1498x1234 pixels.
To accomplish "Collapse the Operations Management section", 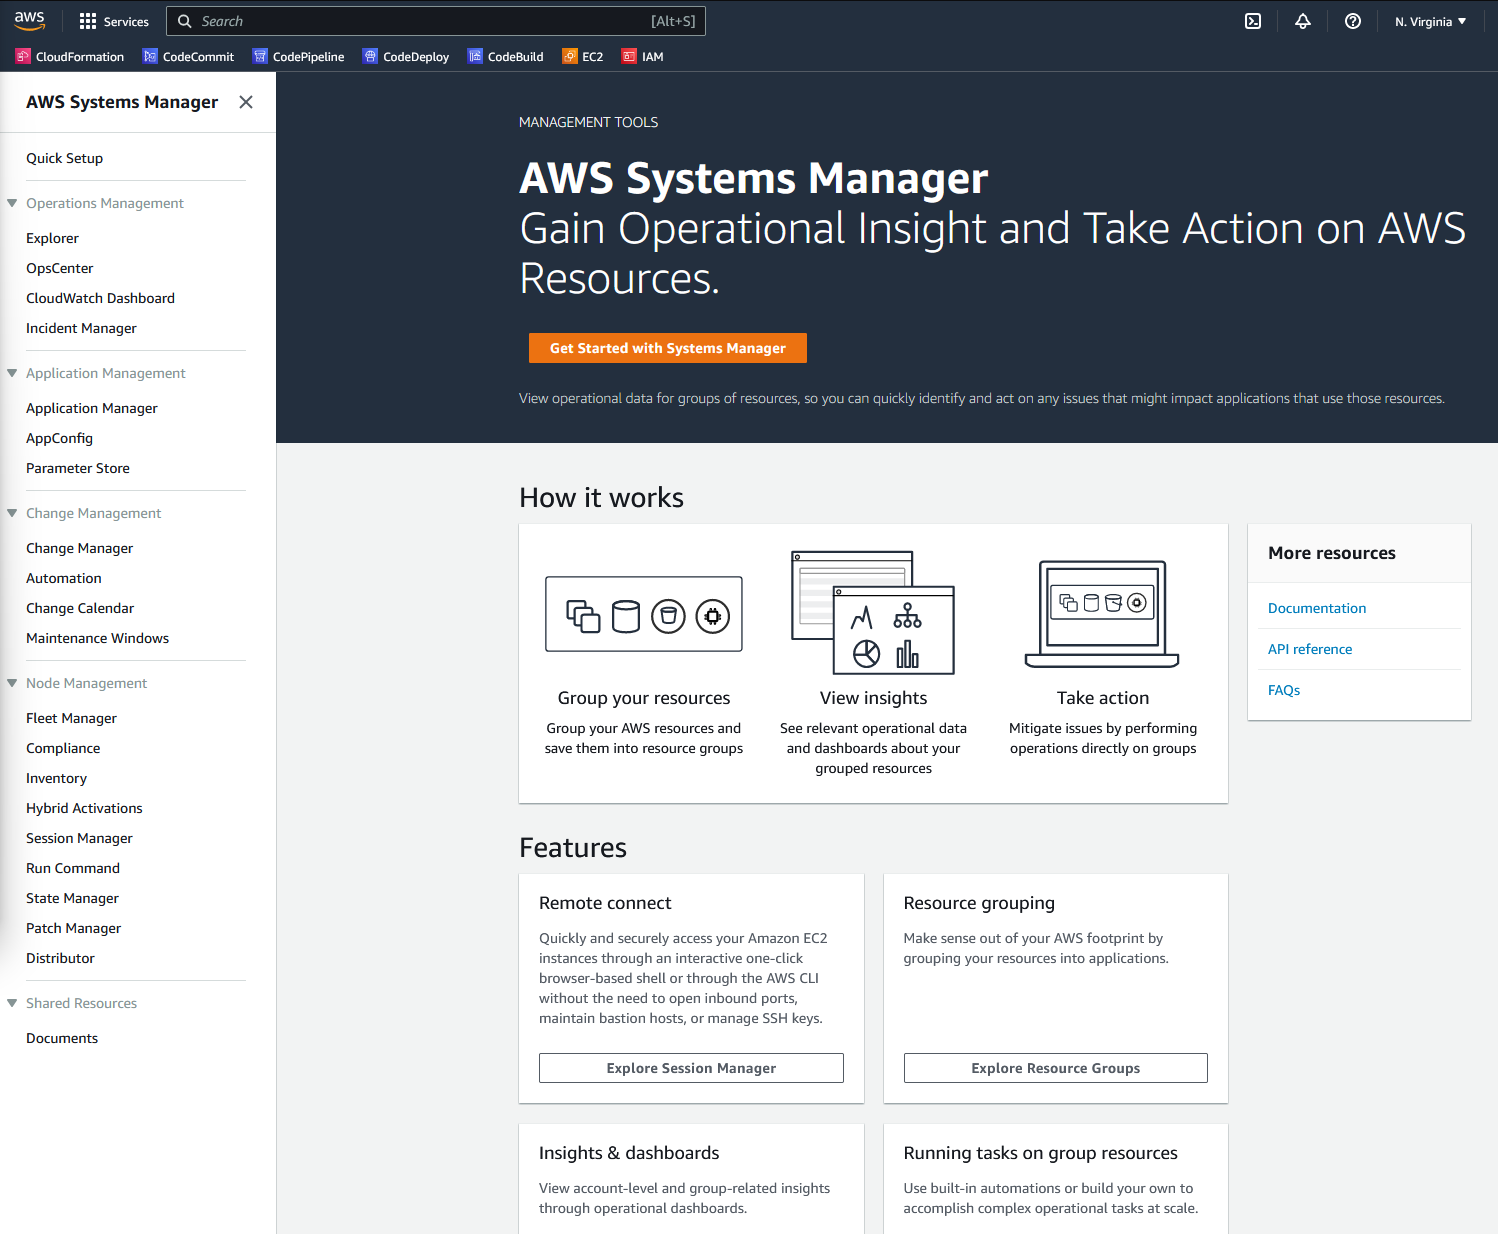I will (x=12, y=203).
